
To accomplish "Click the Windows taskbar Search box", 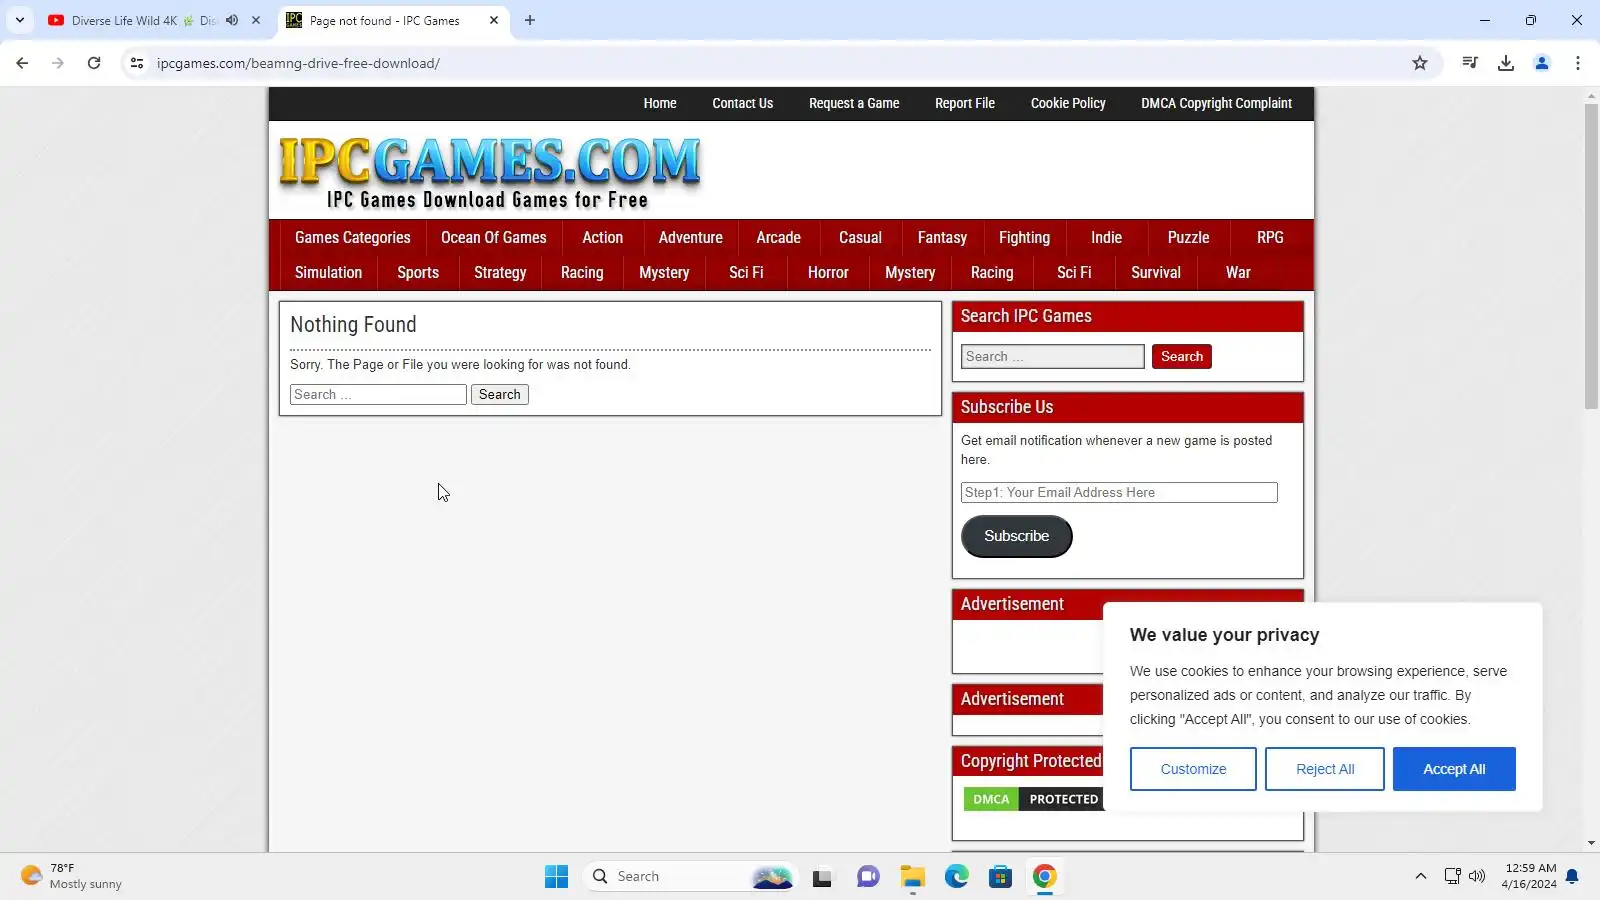I will 690,877.
